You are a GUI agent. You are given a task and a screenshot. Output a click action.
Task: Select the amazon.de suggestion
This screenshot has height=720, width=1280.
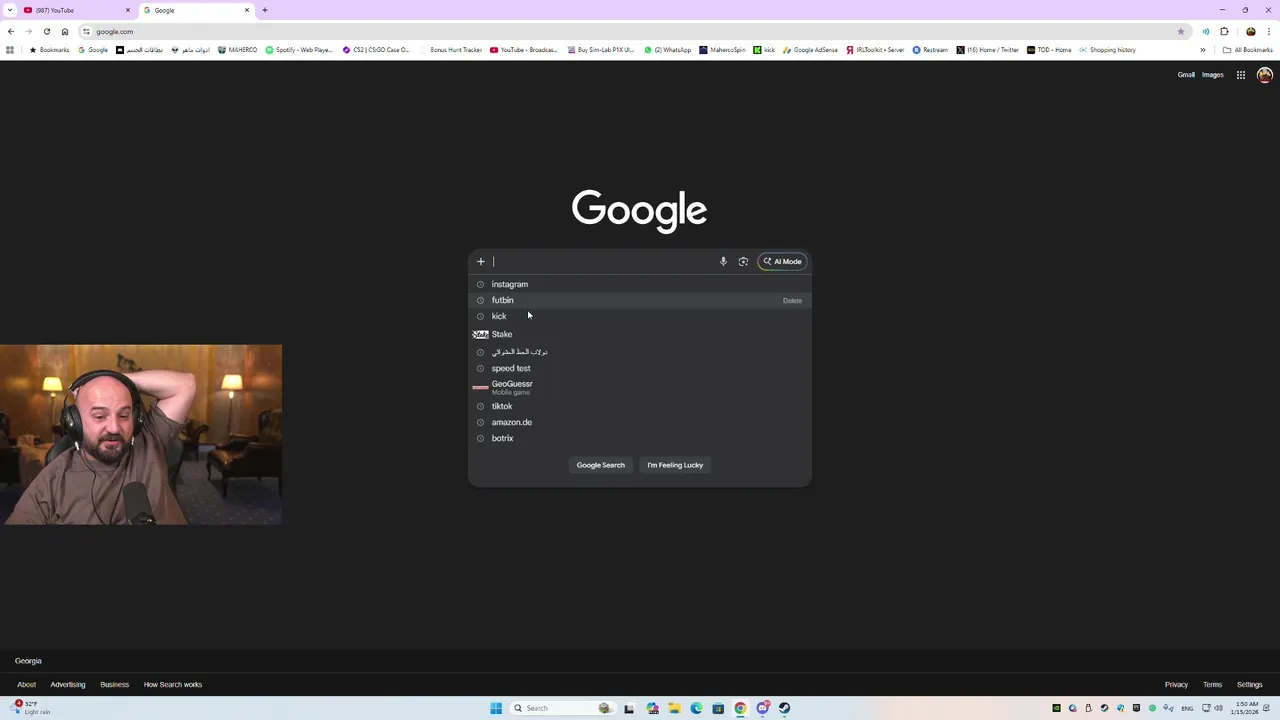[640, 422]
